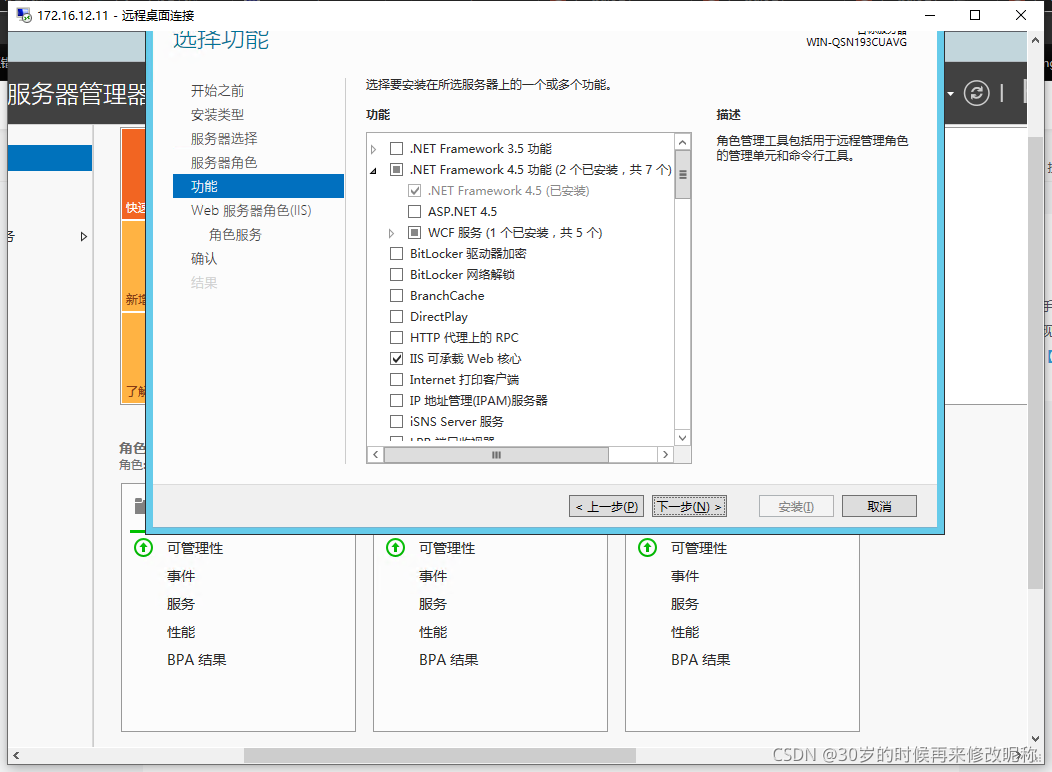Open 事件 in the first role tile
The width and height of the screenshot is (1052, 772).
coord(180,576)
